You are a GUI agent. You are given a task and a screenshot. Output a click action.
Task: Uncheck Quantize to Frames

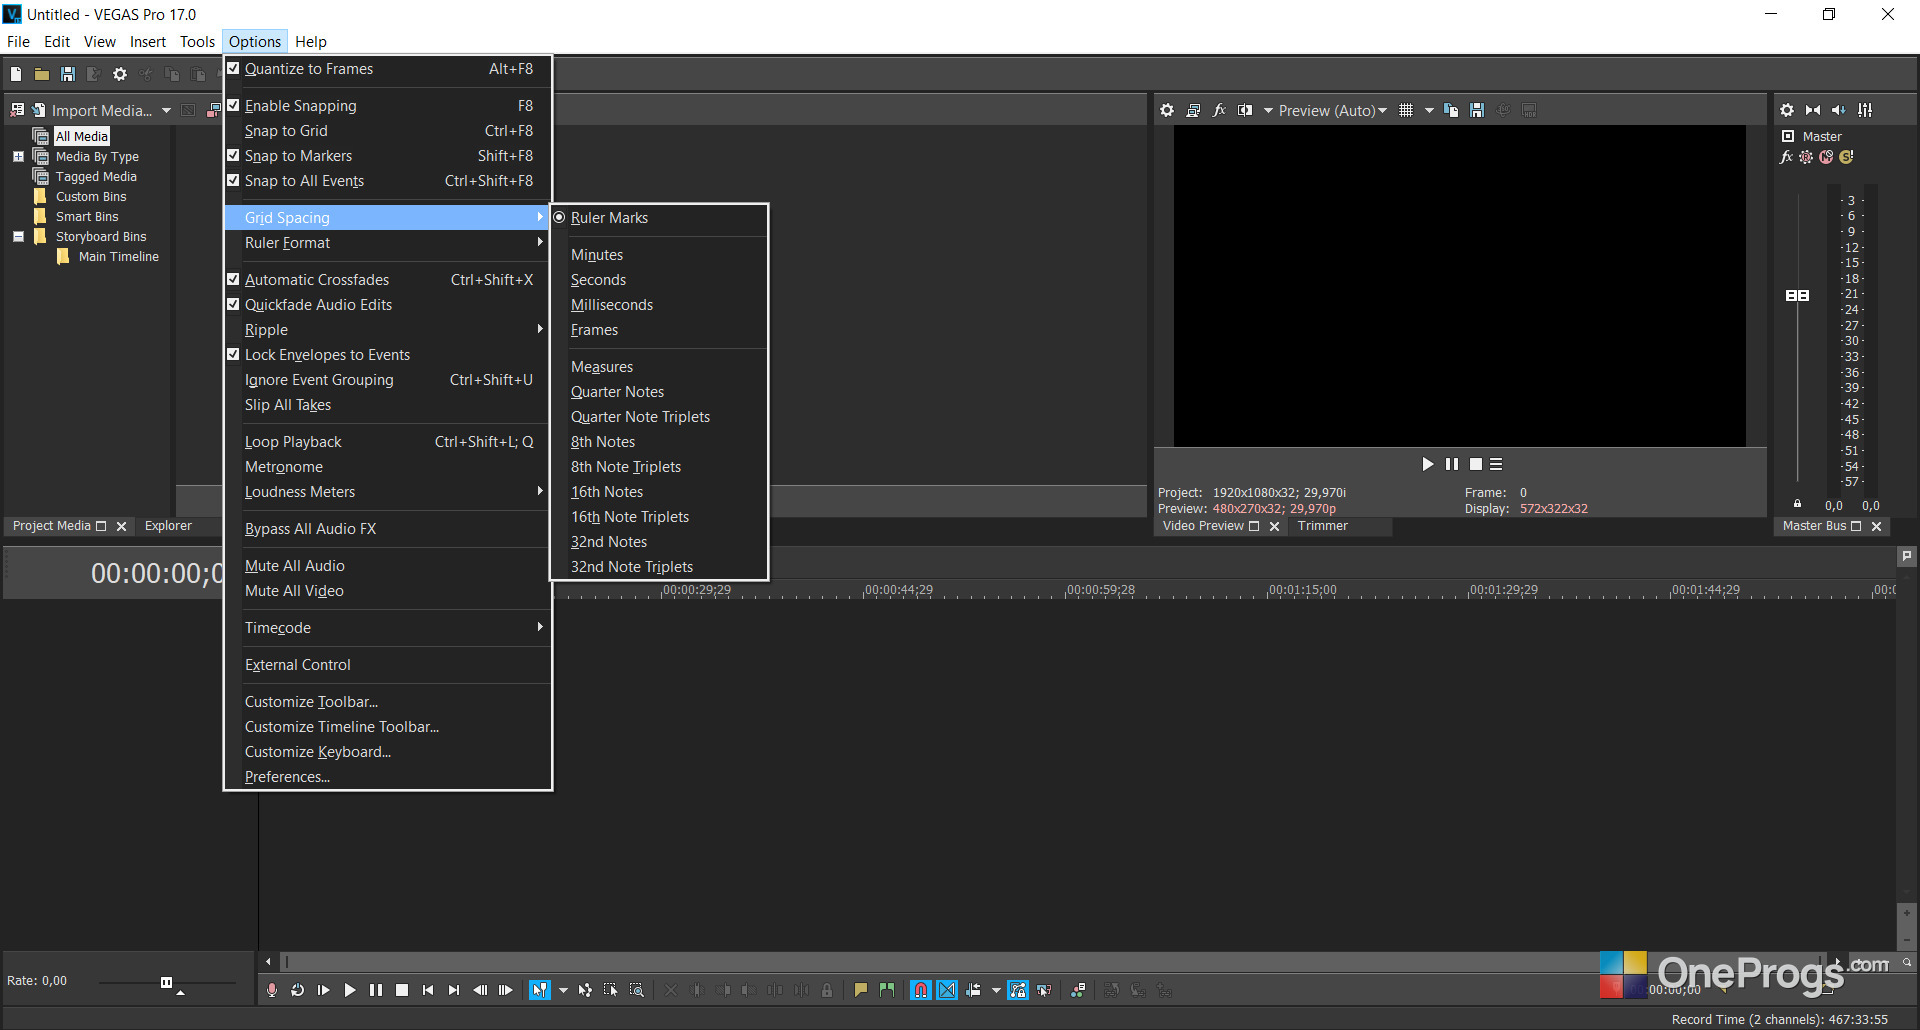[388, 69]
